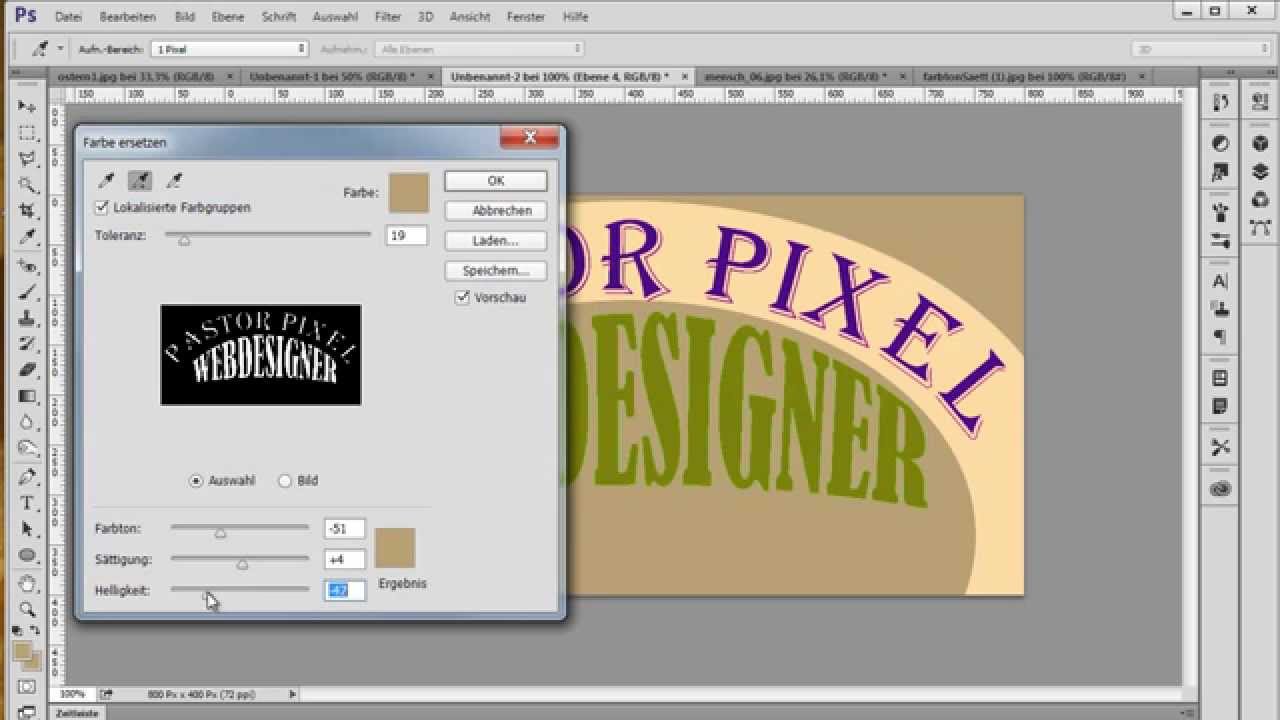Open the Ebene menu
Screen dimensions: 1280x720
(x=228, y=17)
